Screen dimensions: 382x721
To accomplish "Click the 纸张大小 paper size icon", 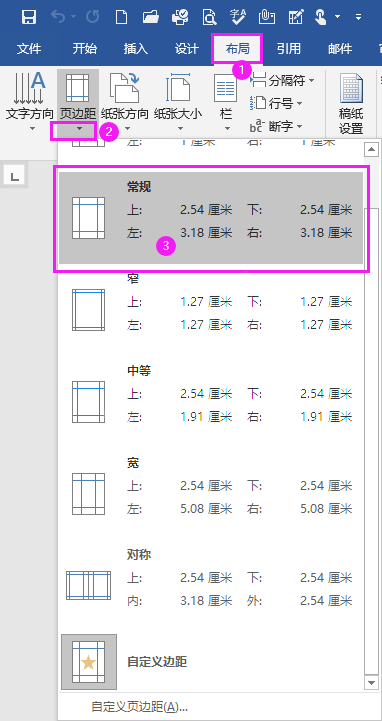I will pos(178,88).
